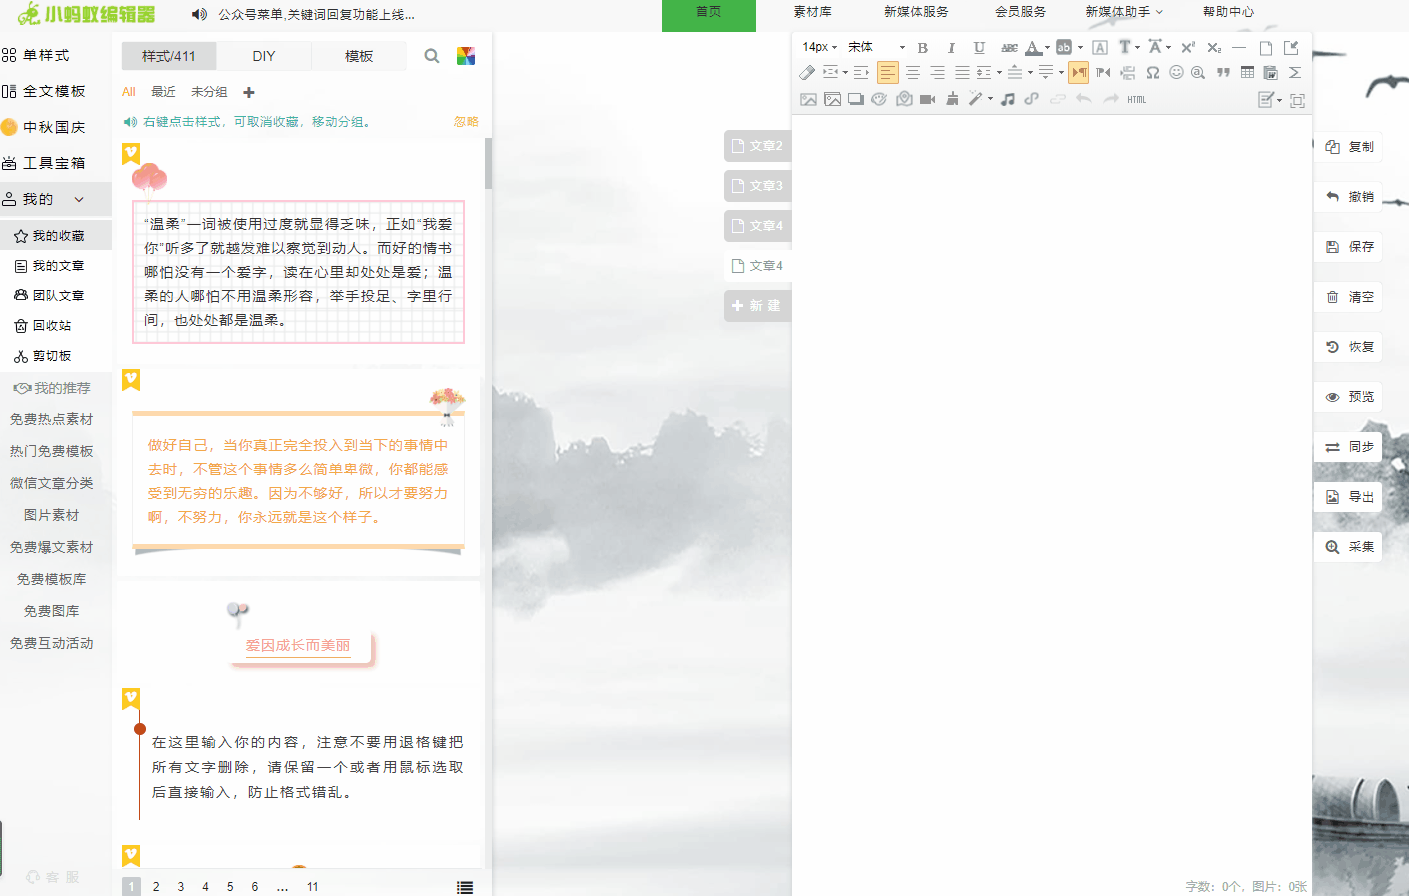Go to page 2 of style results

155,885
